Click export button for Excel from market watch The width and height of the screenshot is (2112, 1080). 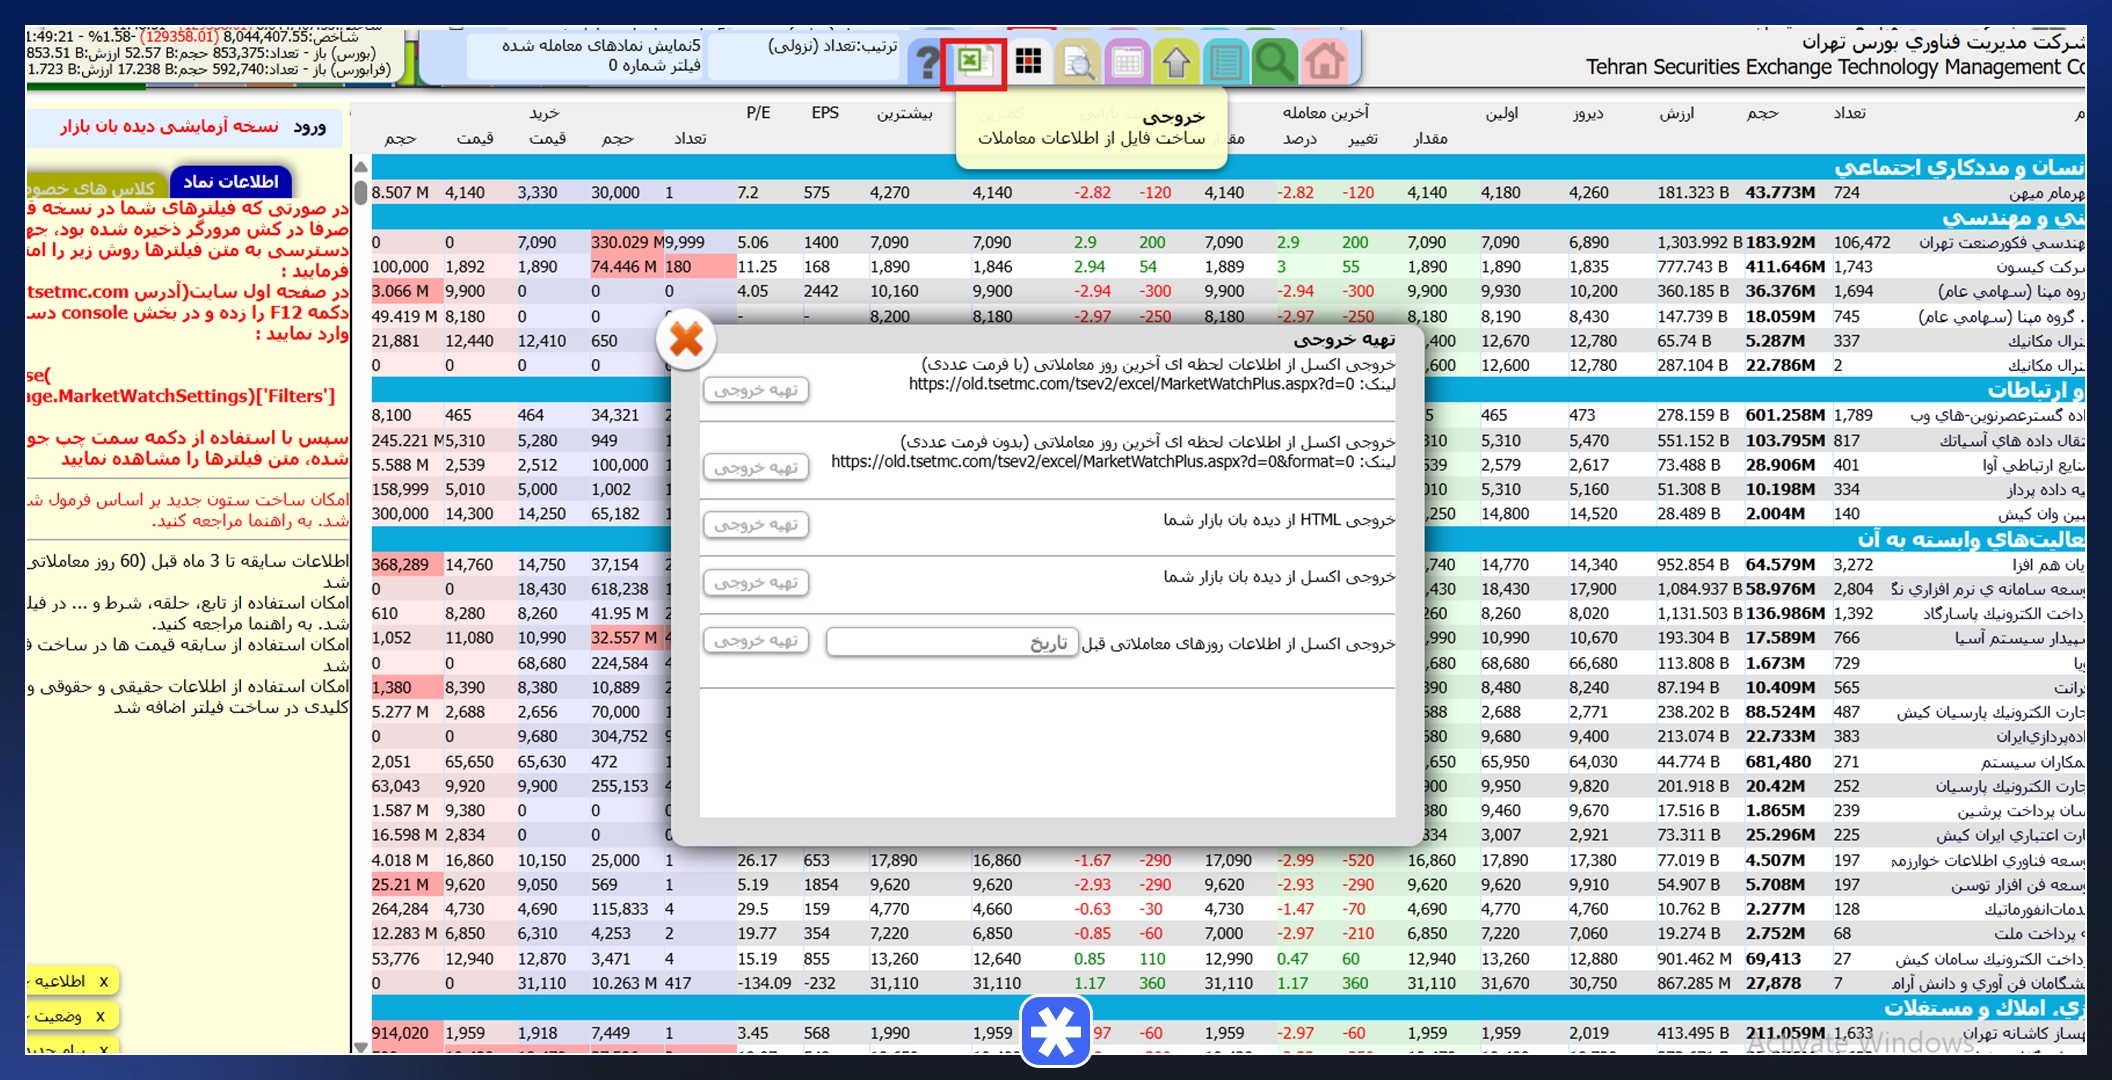pos(756,582)
